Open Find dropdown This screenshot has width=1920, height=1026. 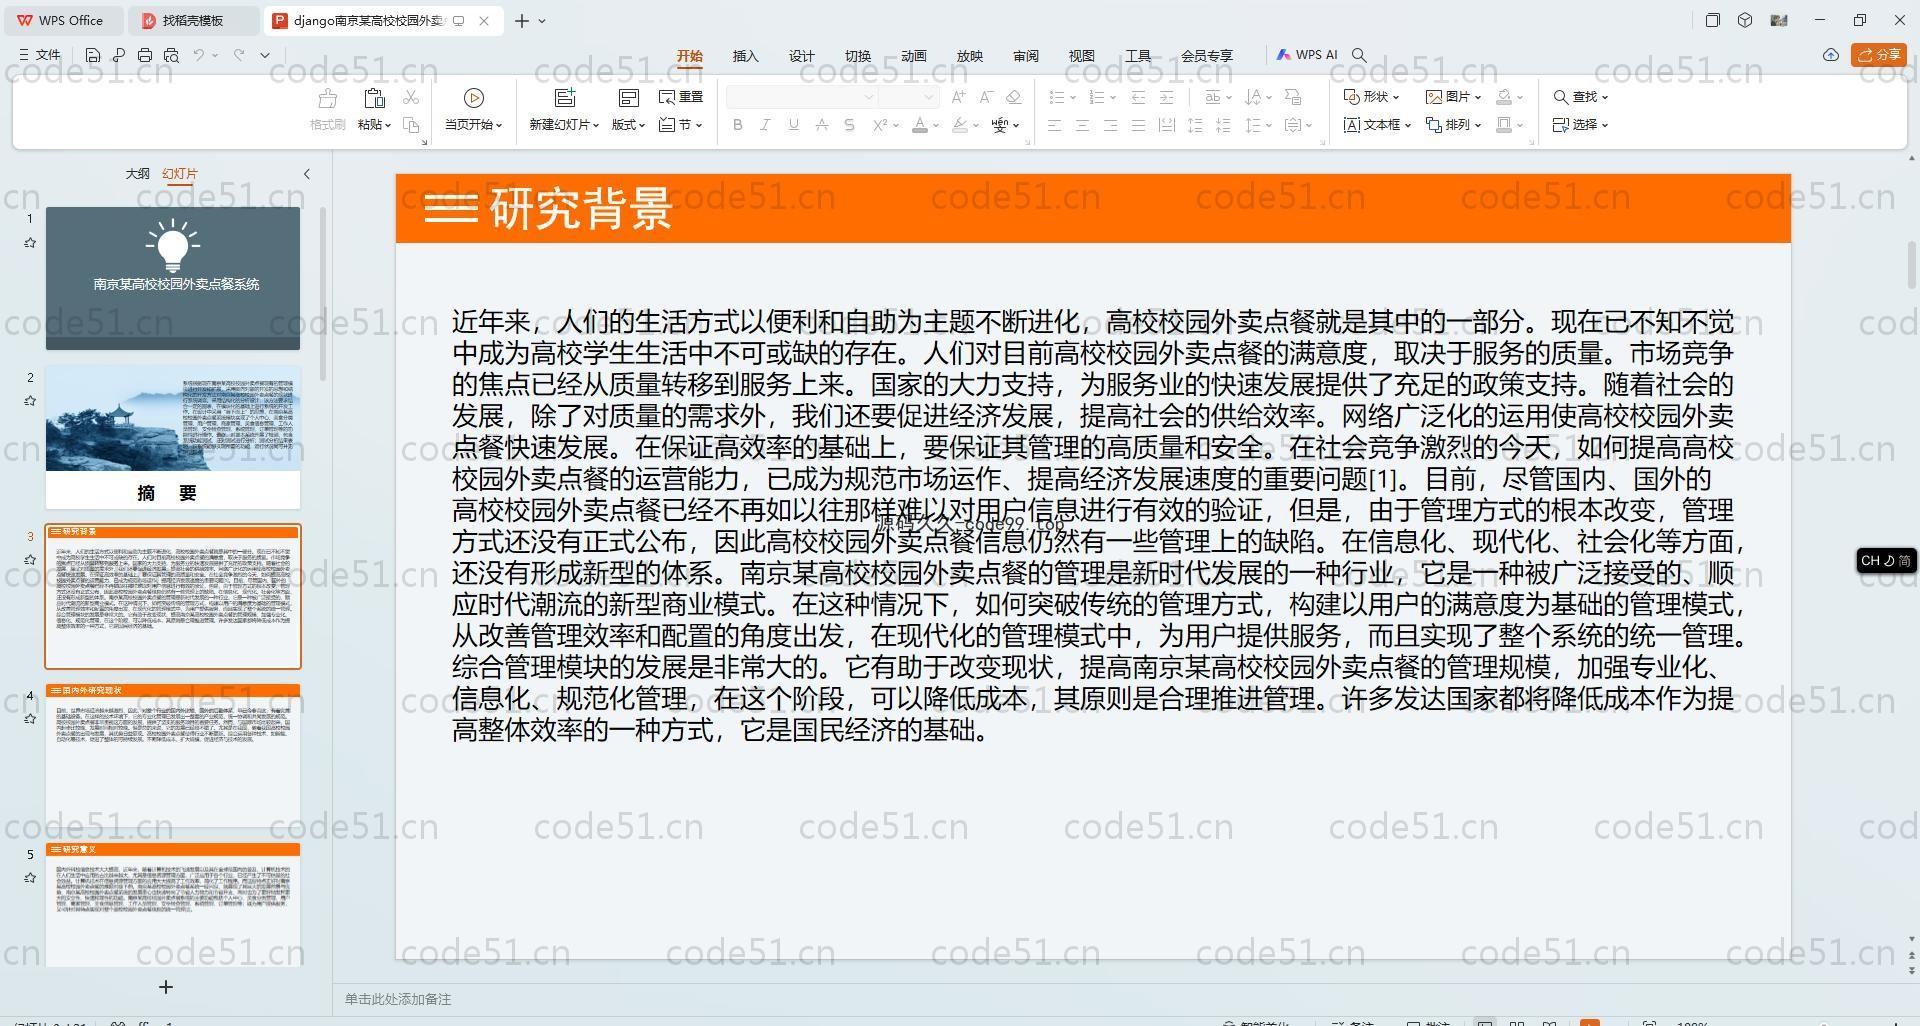tap(1580, 97)
